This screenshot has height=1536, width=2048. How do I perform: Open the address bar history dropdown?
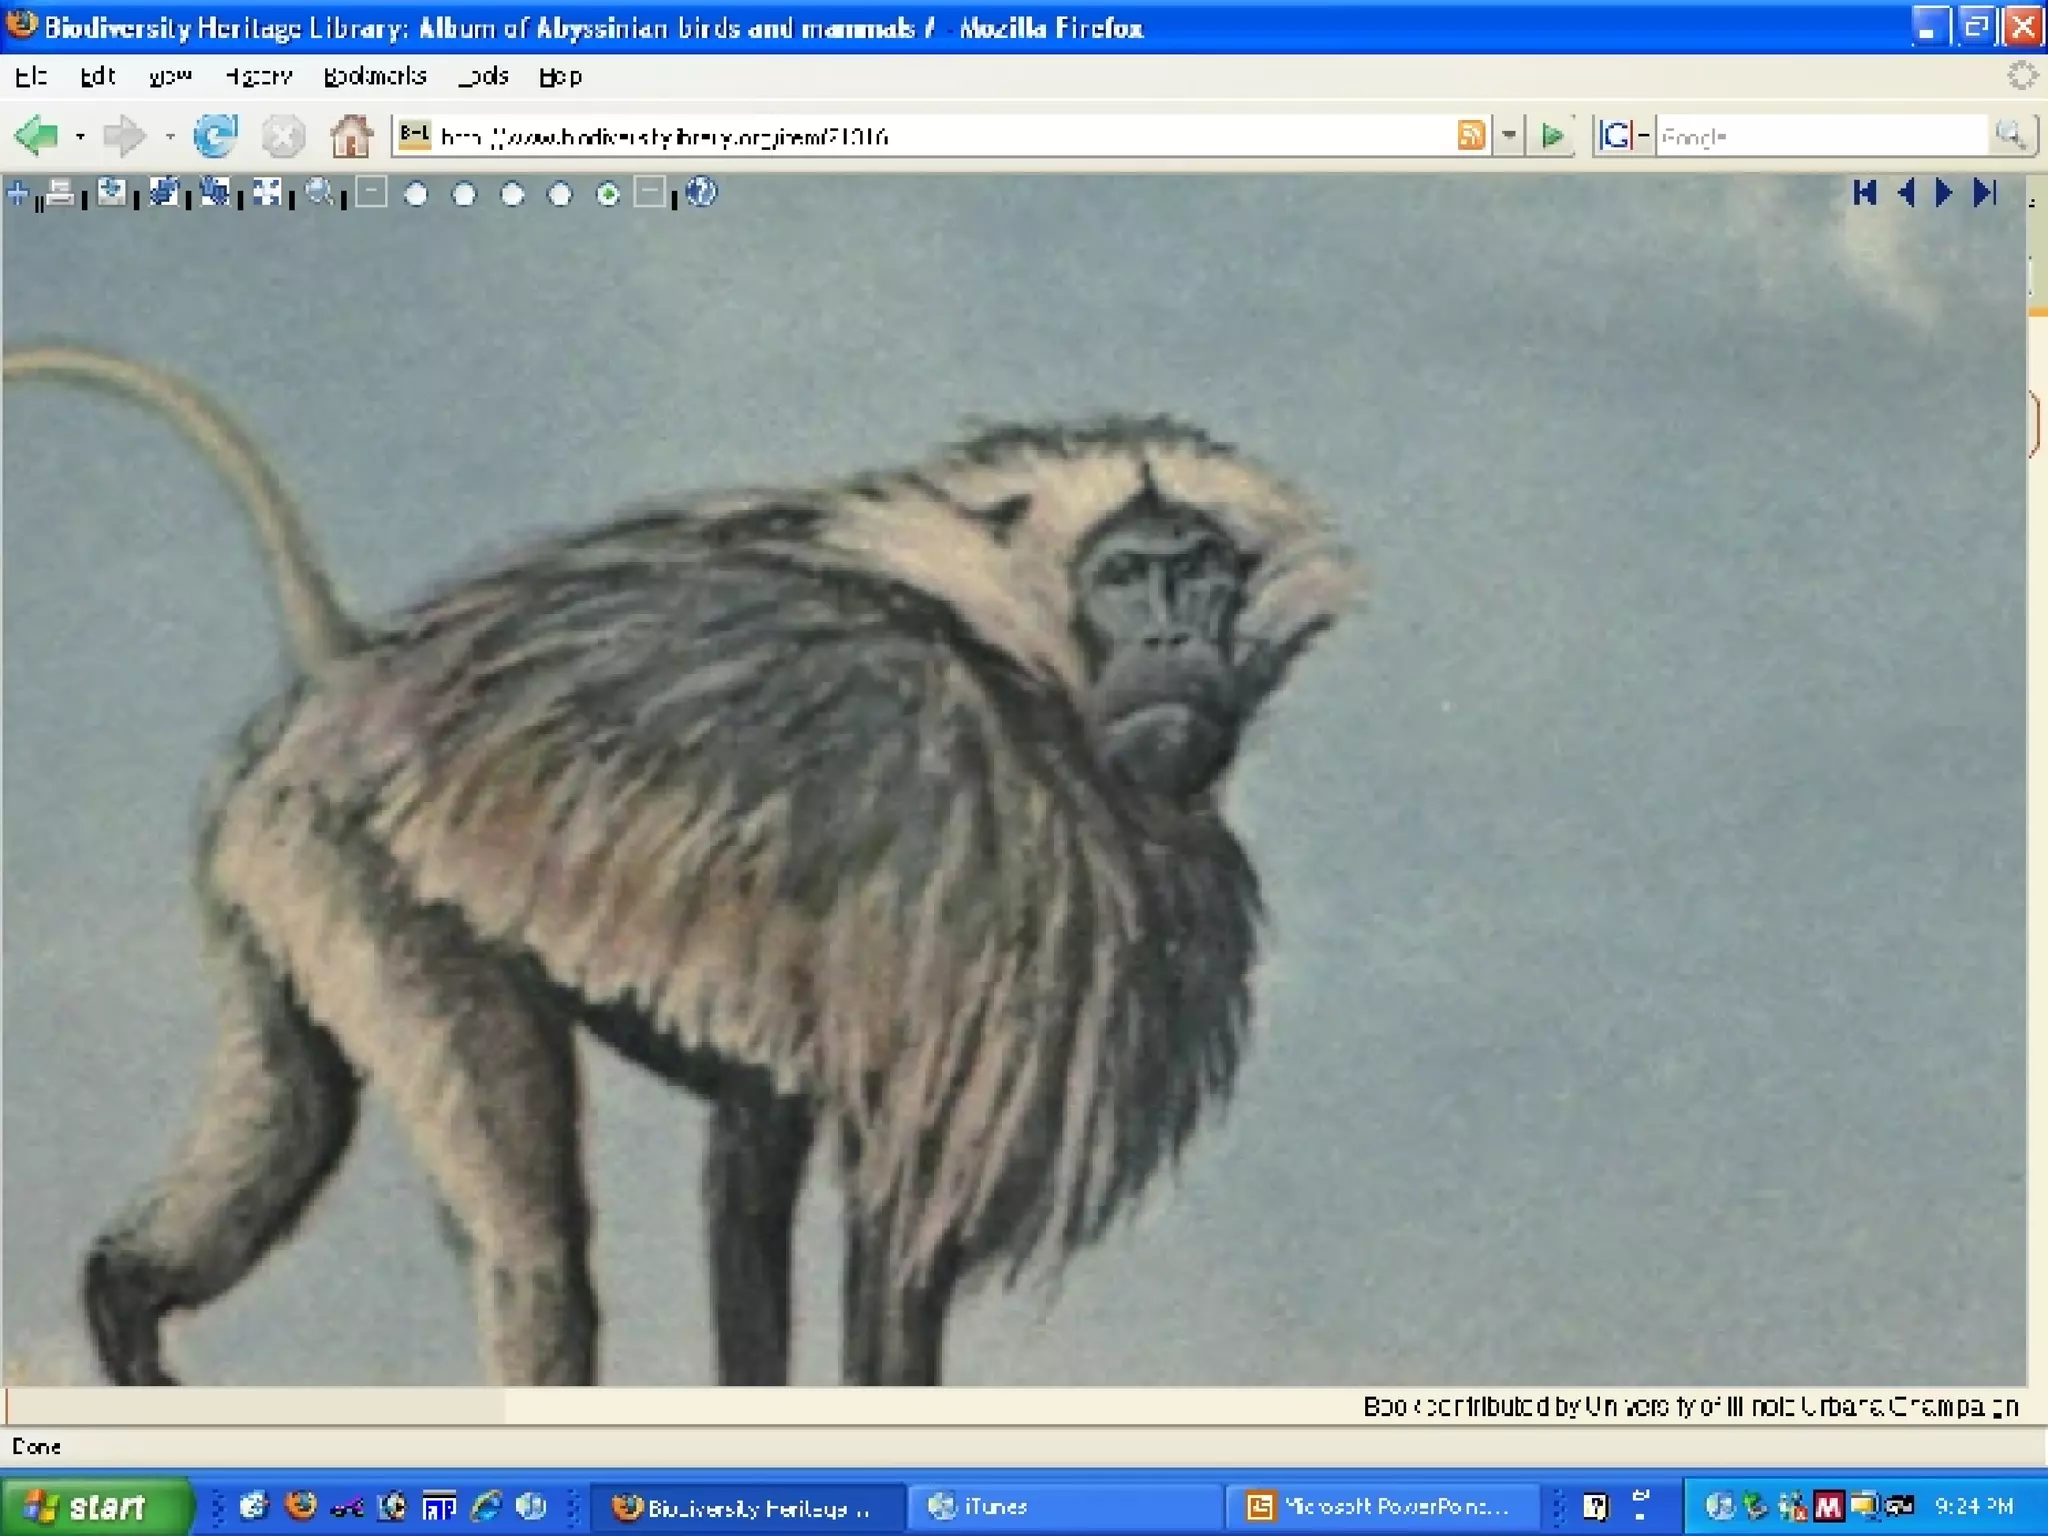point(1509,135)
